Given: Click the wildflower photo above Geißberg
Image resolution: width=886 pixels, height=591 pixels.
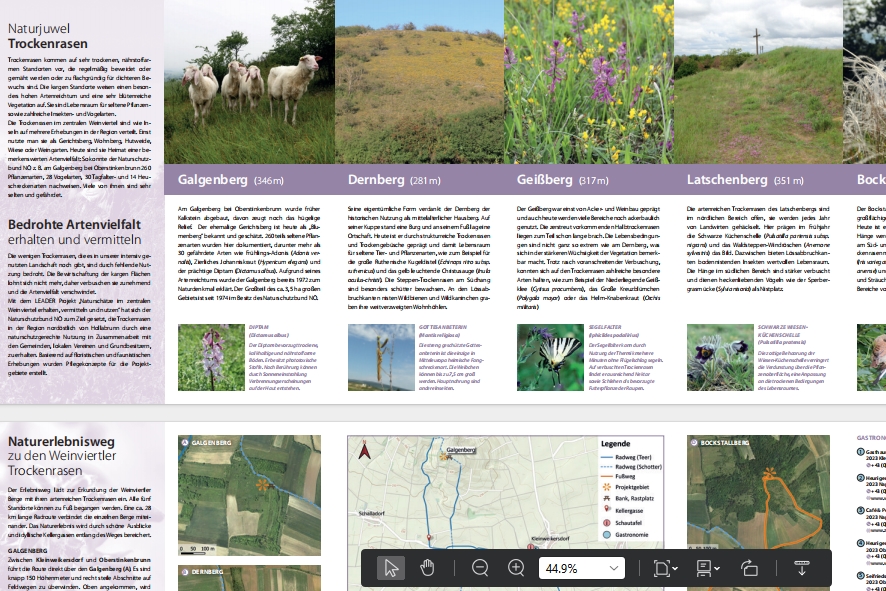Looking at the screenshot, I should (589, 82).
